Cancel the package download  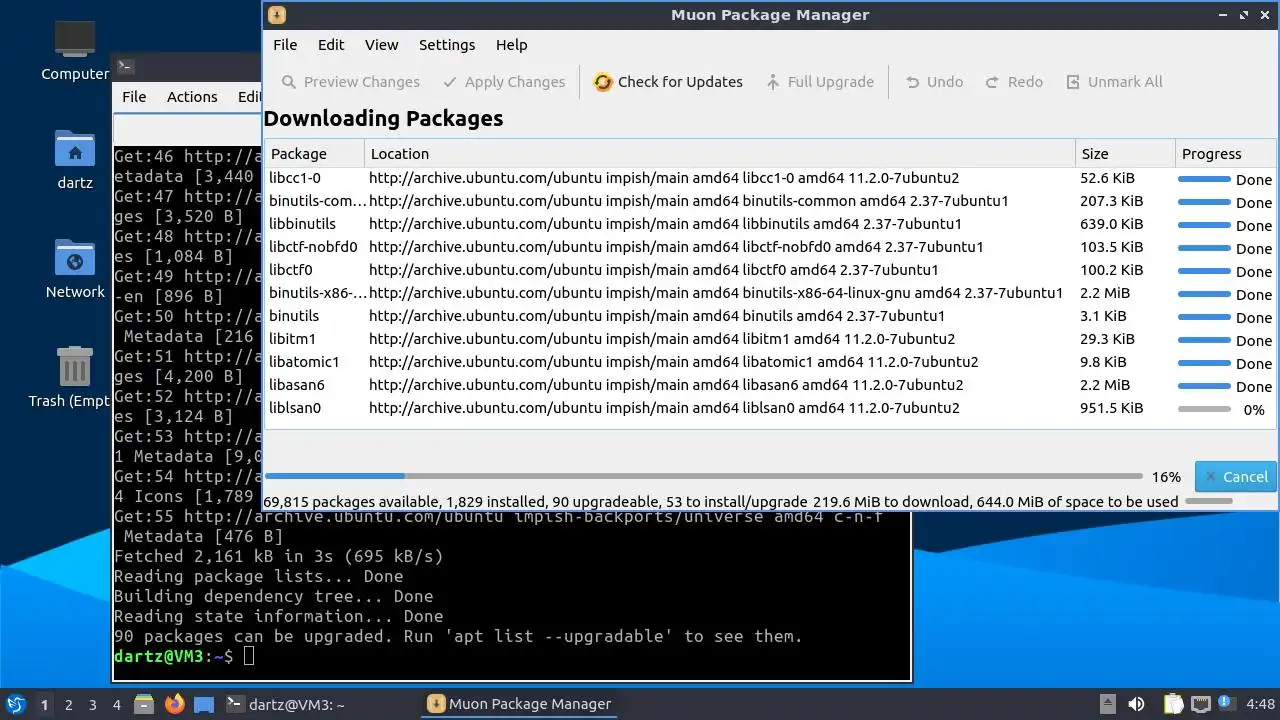1236,477
